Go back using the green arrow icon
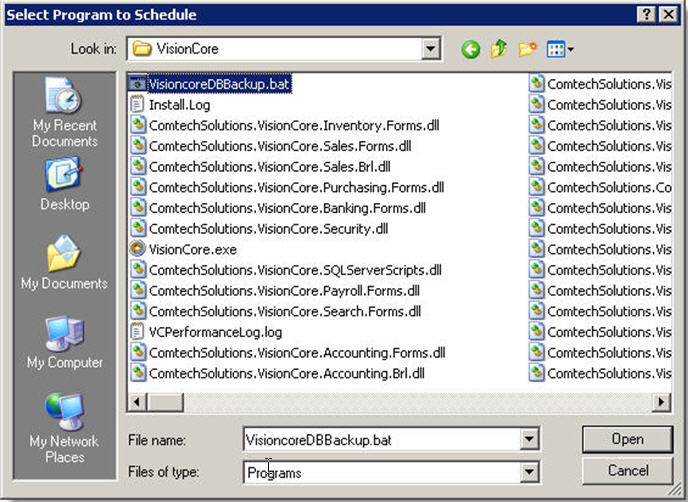The width and height of the screenshot is (688, 502). coord(470,49)
